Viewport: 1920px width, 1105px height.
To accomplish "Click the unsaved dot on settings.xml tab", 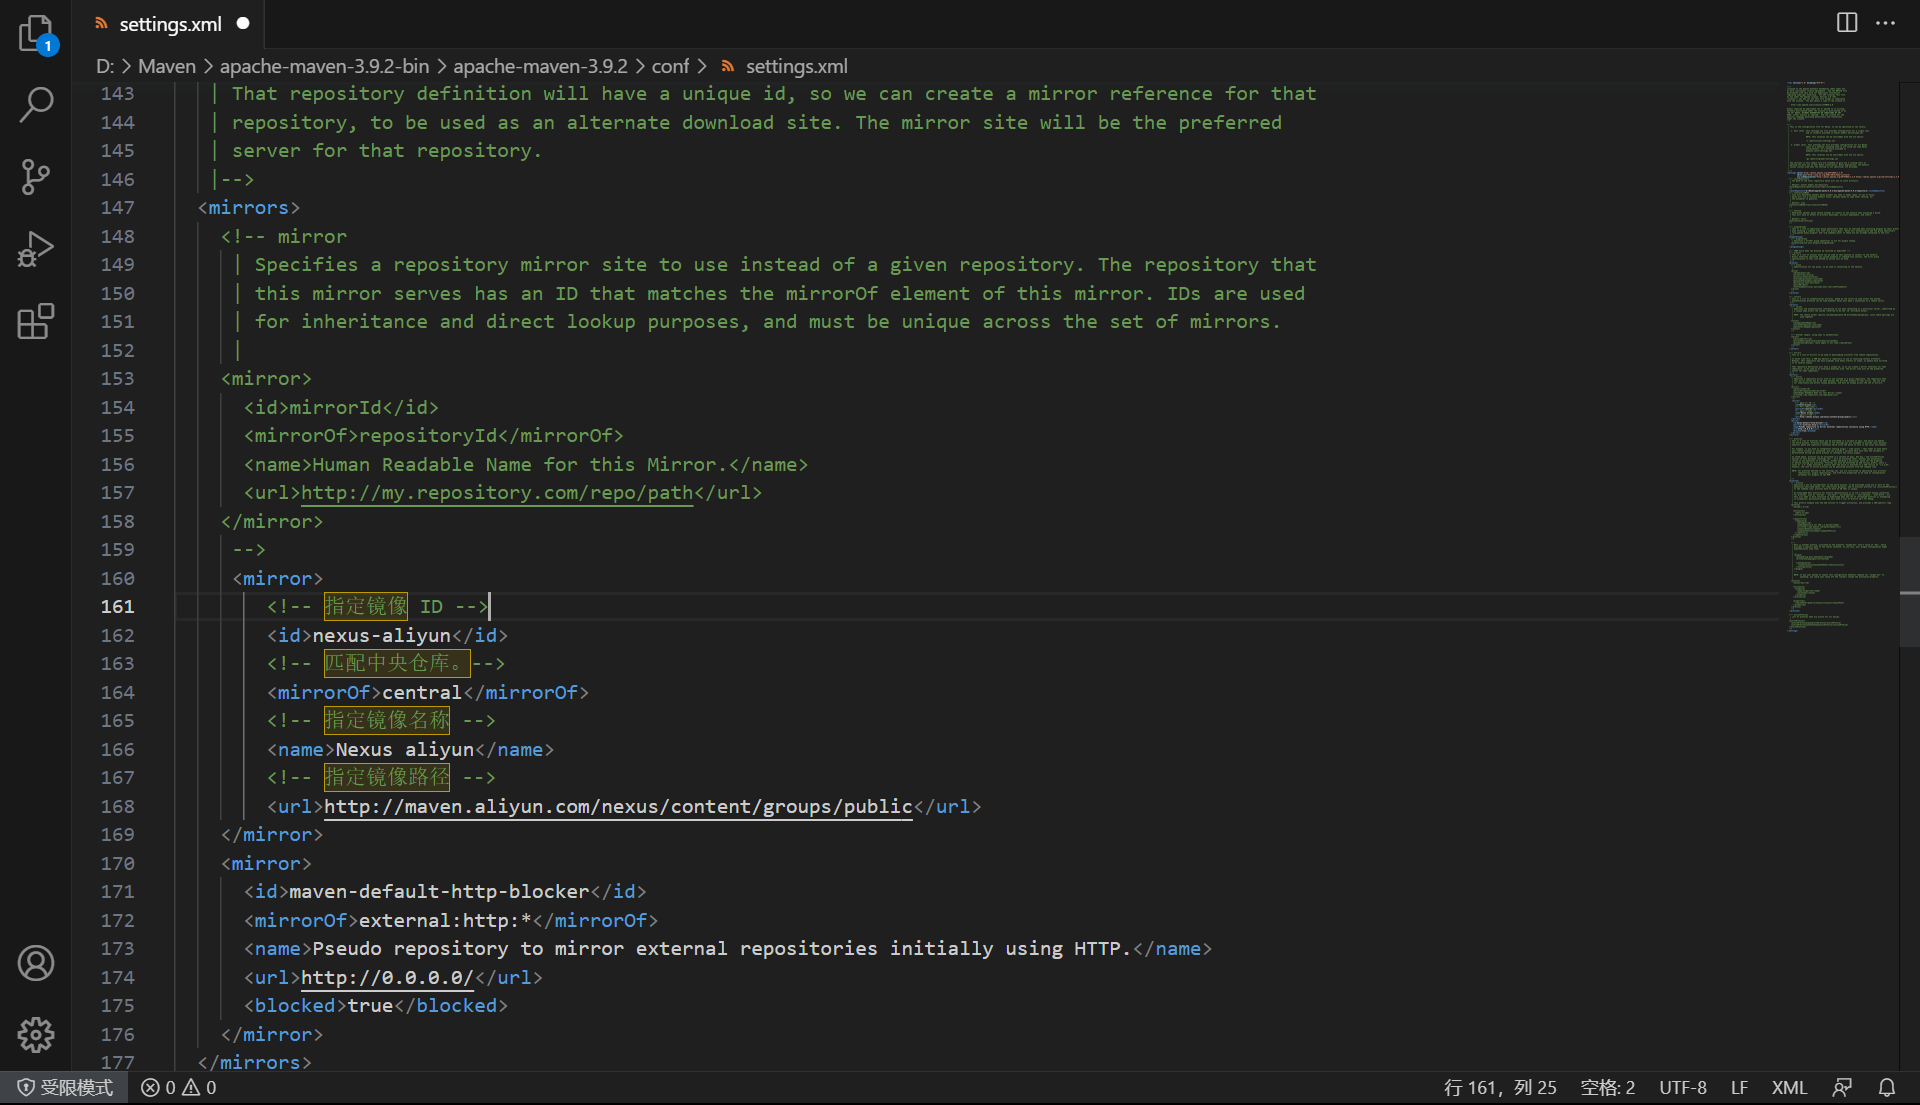I will (x=243, y=23).
